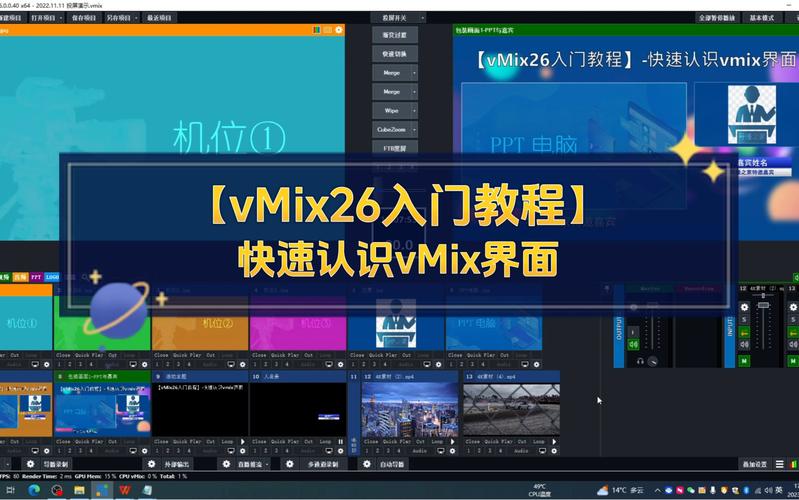Open settings gear for 人名条 input 10

coord(340,451)
